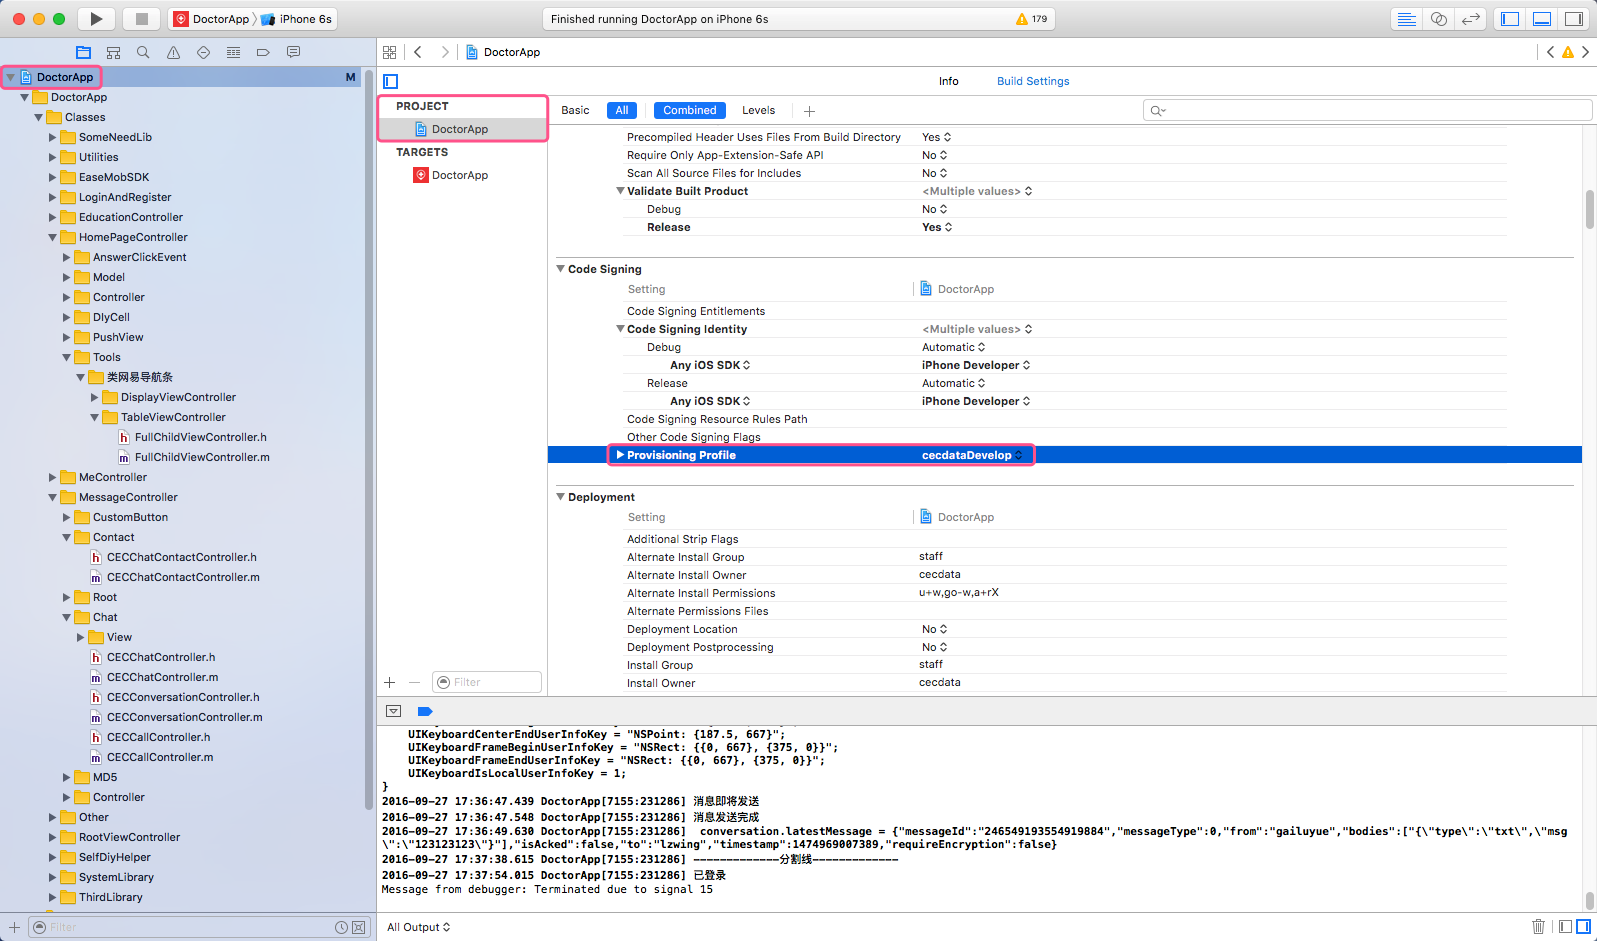Select the Basic settings filter
The image size is (1597, 941).
pos(575,111)
